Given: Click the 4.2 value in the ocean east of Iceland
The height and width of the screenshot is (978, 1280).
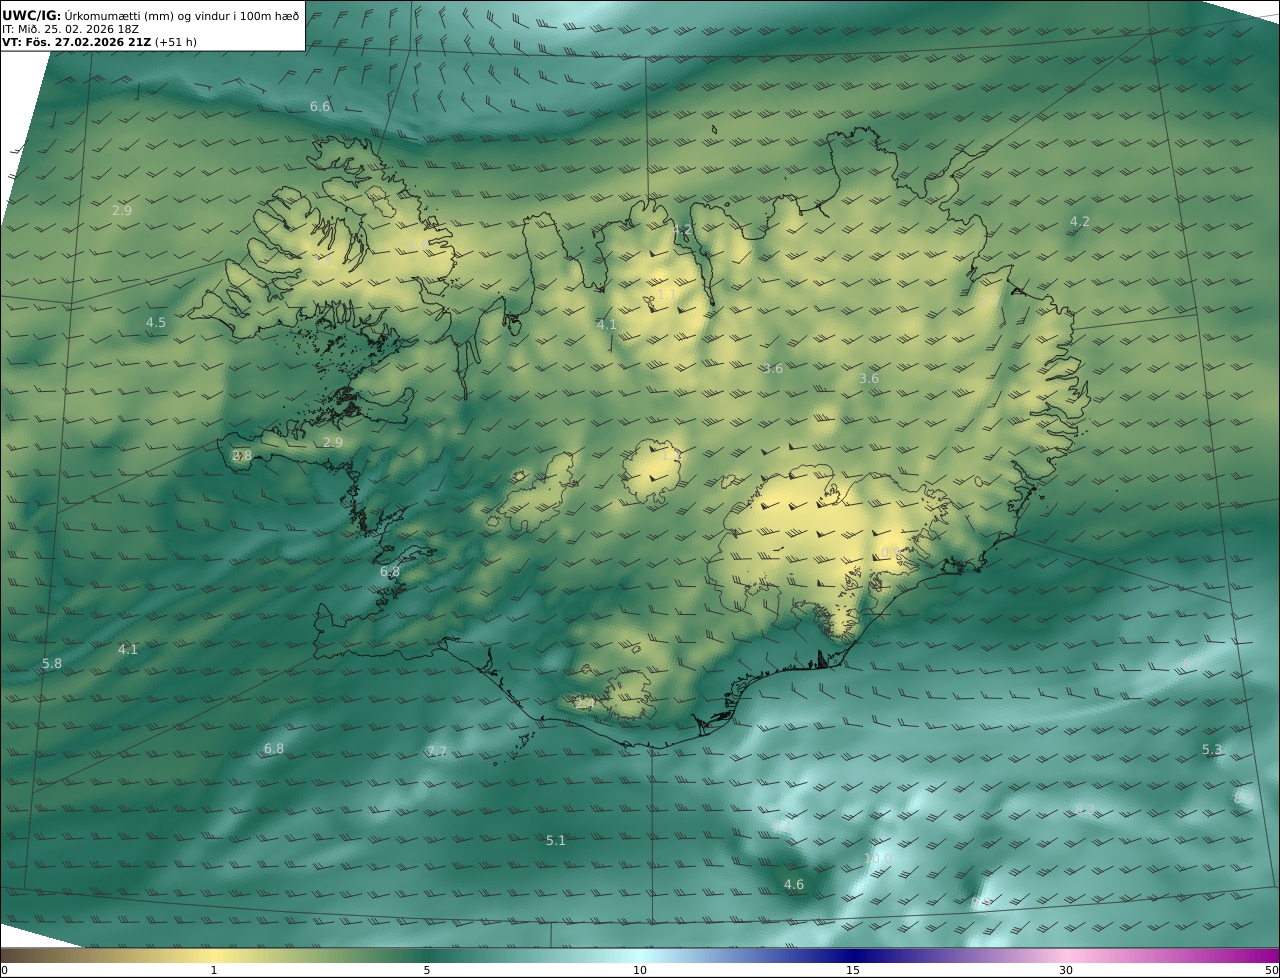Looking at the screenshot, I should click(x=1080, y=221).
